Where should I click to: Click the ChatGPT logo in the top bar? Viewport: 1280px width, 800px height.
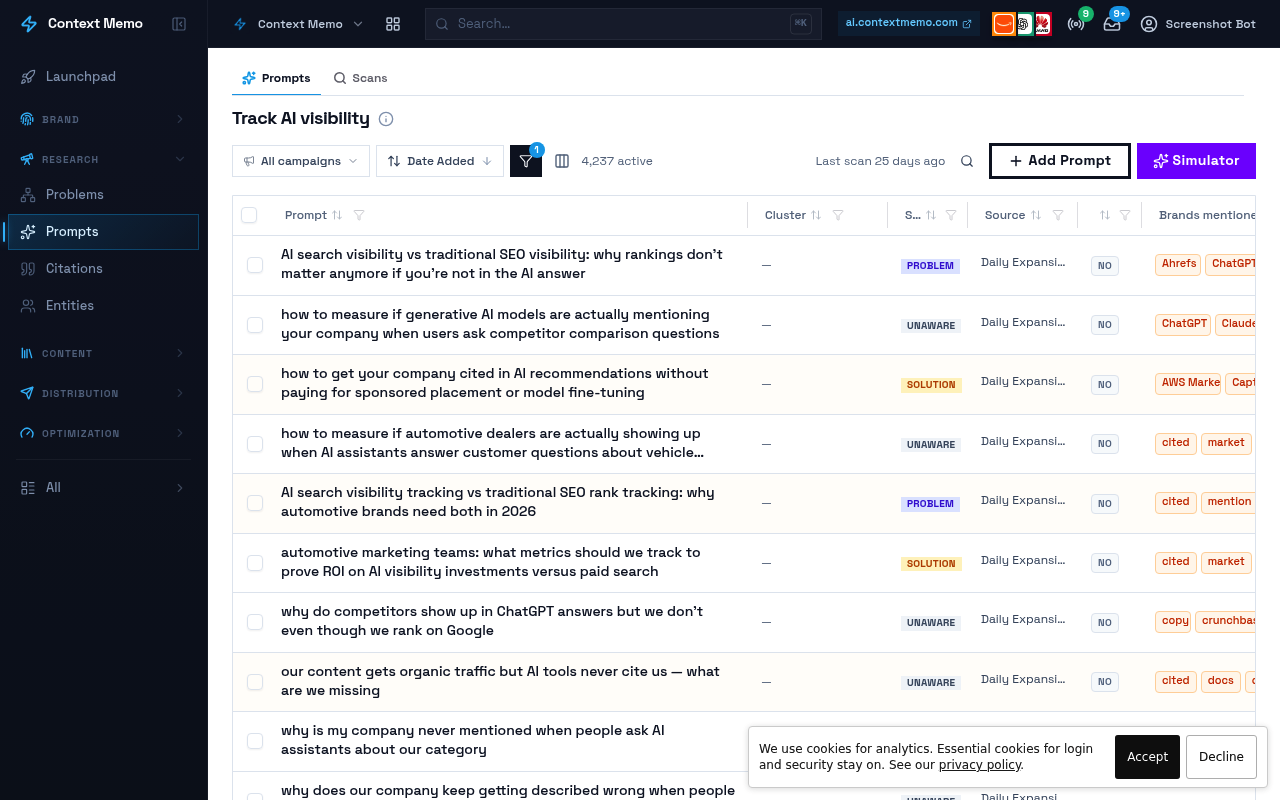(1025, 24)
